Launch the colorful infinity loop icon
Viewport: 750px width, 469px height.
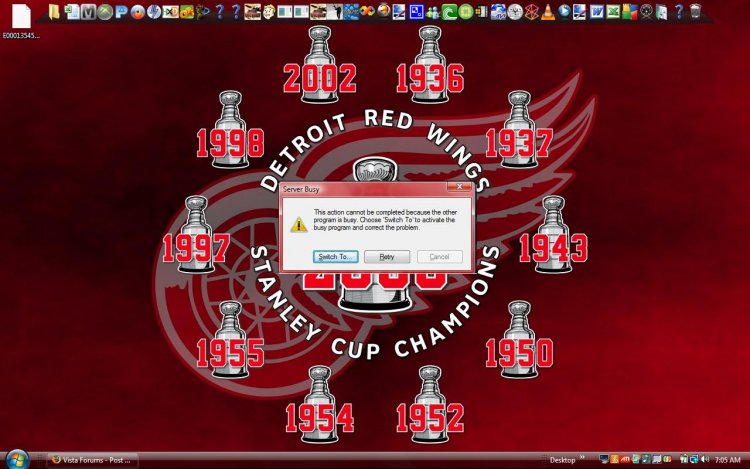point(368,11)
